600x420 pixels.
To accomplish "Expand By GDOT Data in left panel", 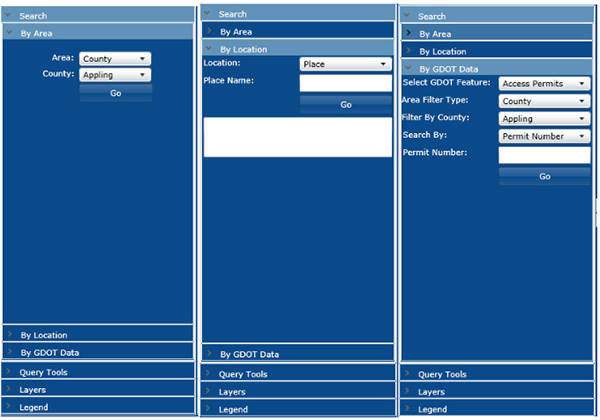I will (98, 352).
